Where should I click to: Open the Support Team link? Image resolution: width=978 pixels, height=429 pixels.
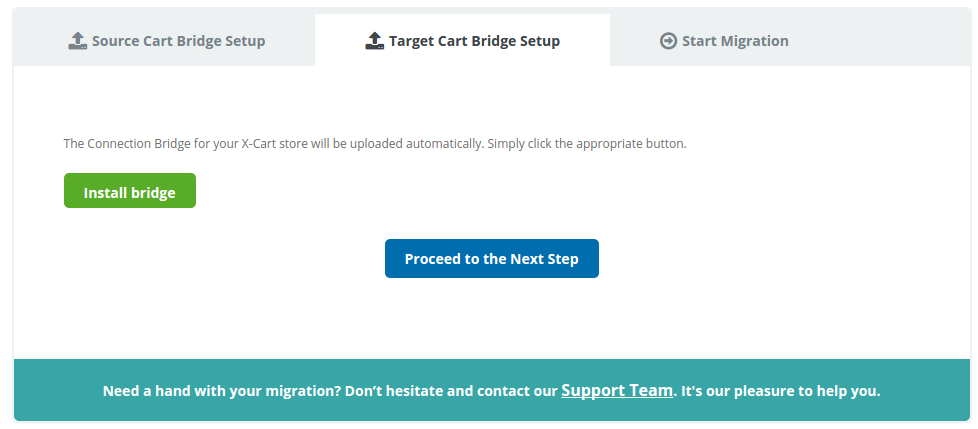[x=617, y=390]
